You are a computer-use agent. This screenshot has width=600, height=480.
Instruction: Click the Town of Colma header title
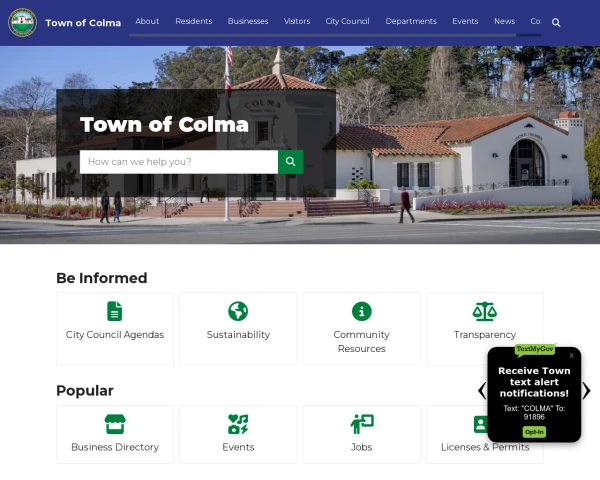pyautogui.click(x=83, y=23)
